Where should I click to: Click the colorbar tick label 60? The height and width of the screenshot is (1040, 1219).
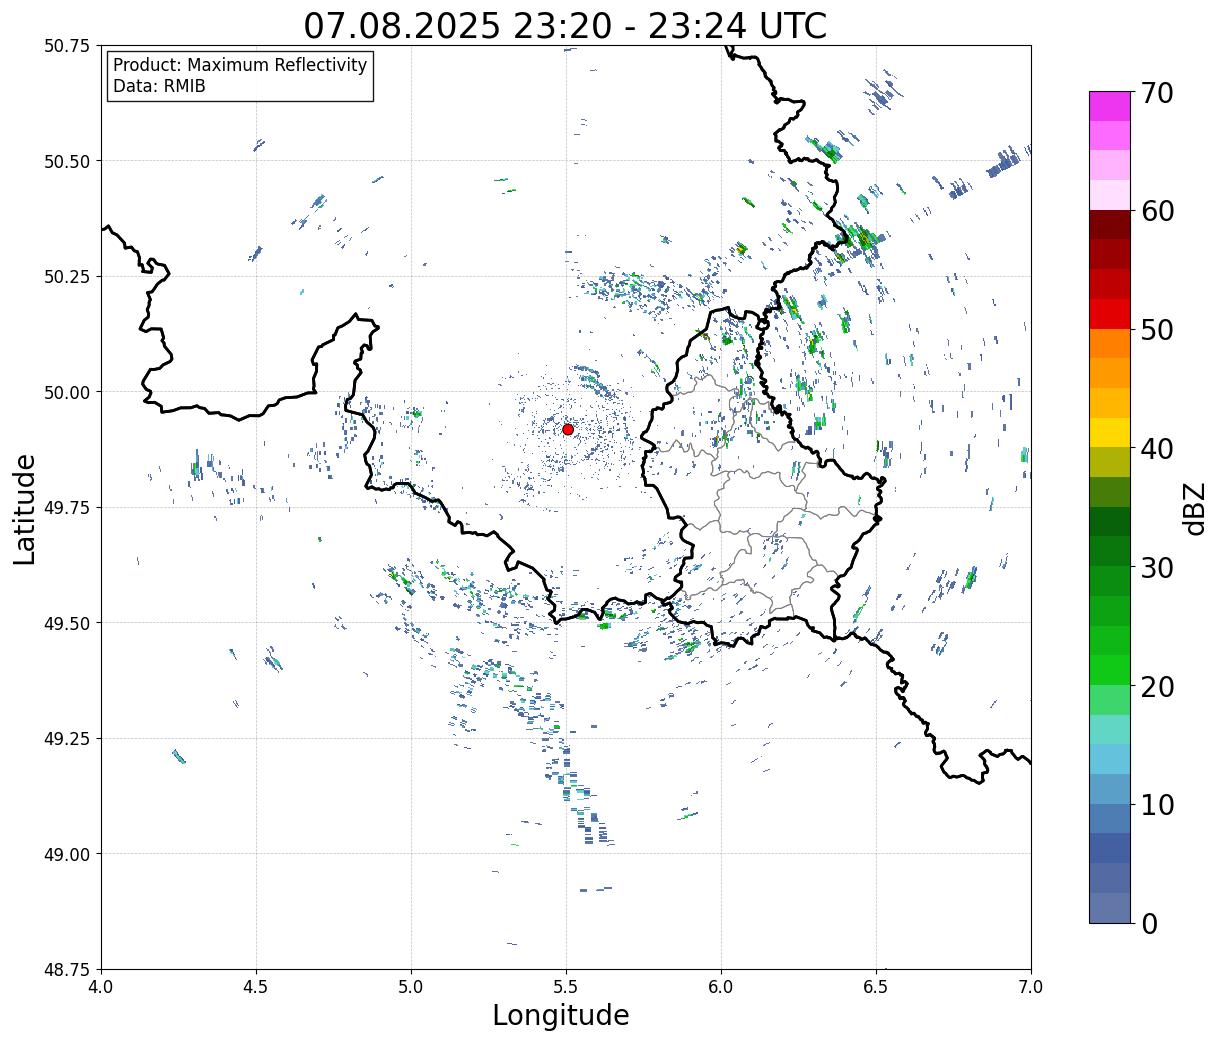pyautogui.click(x=1156, y=211)
